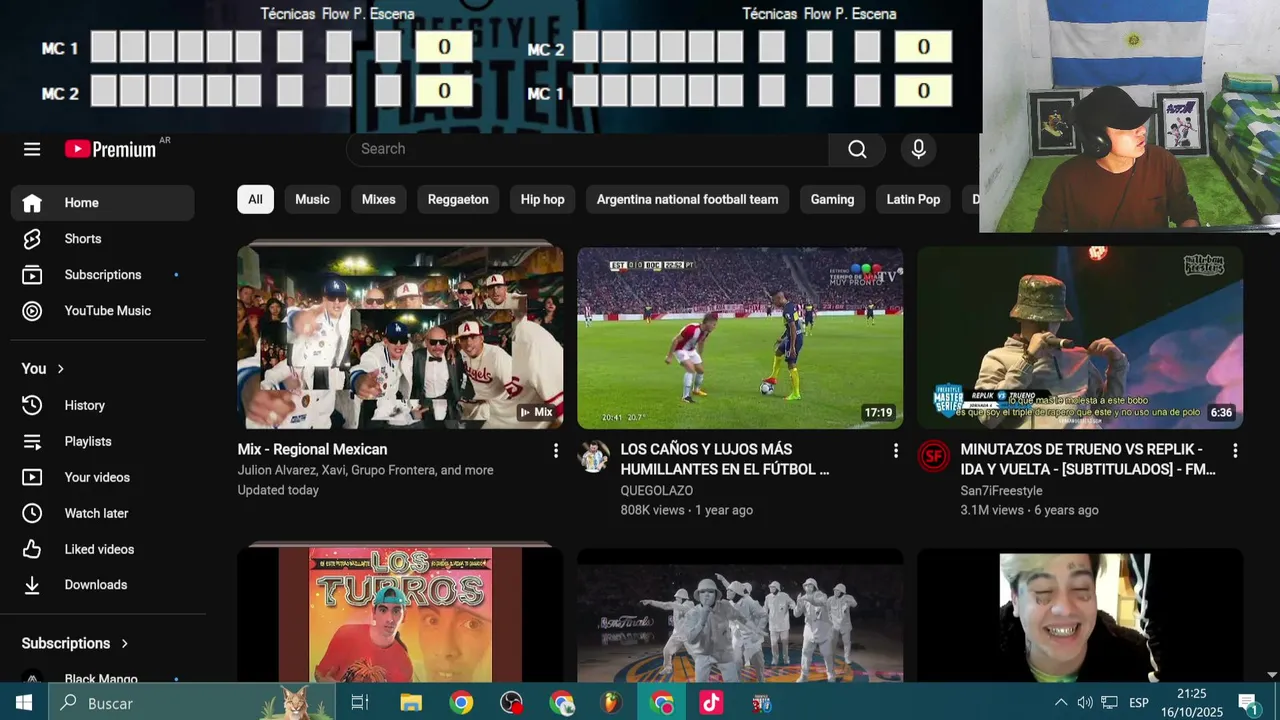Viewport: 1280px width, 720px height.
Task: Select the Argentina national football team chip
Action: pyautogui.click(x=687, y=199)
